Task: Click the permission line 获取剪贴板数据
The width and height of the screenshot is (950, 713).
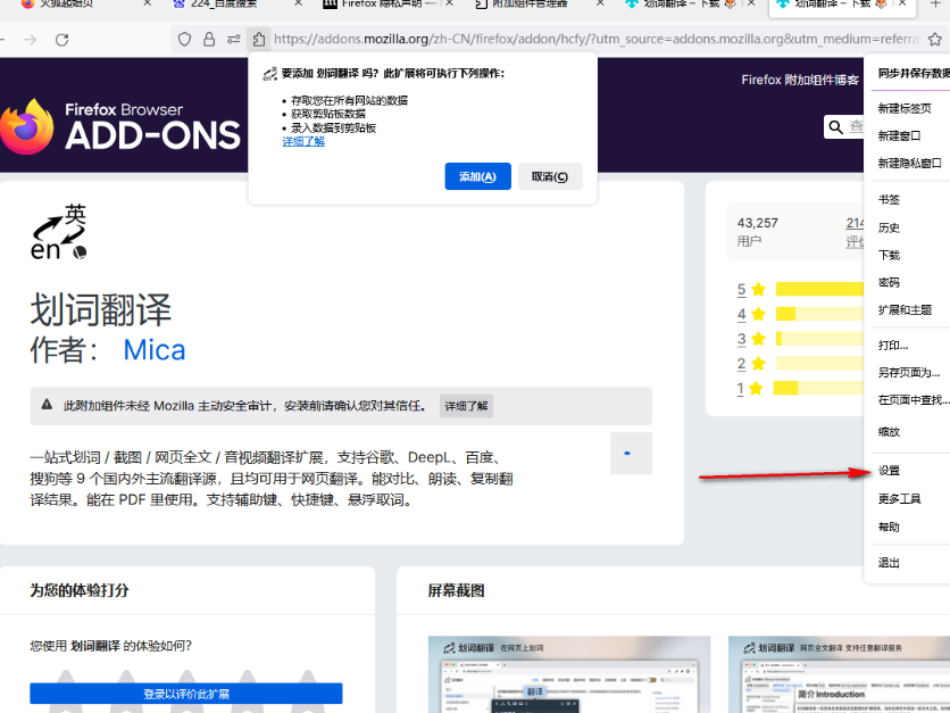Action: pyautogui.click(x=328, y=114)
